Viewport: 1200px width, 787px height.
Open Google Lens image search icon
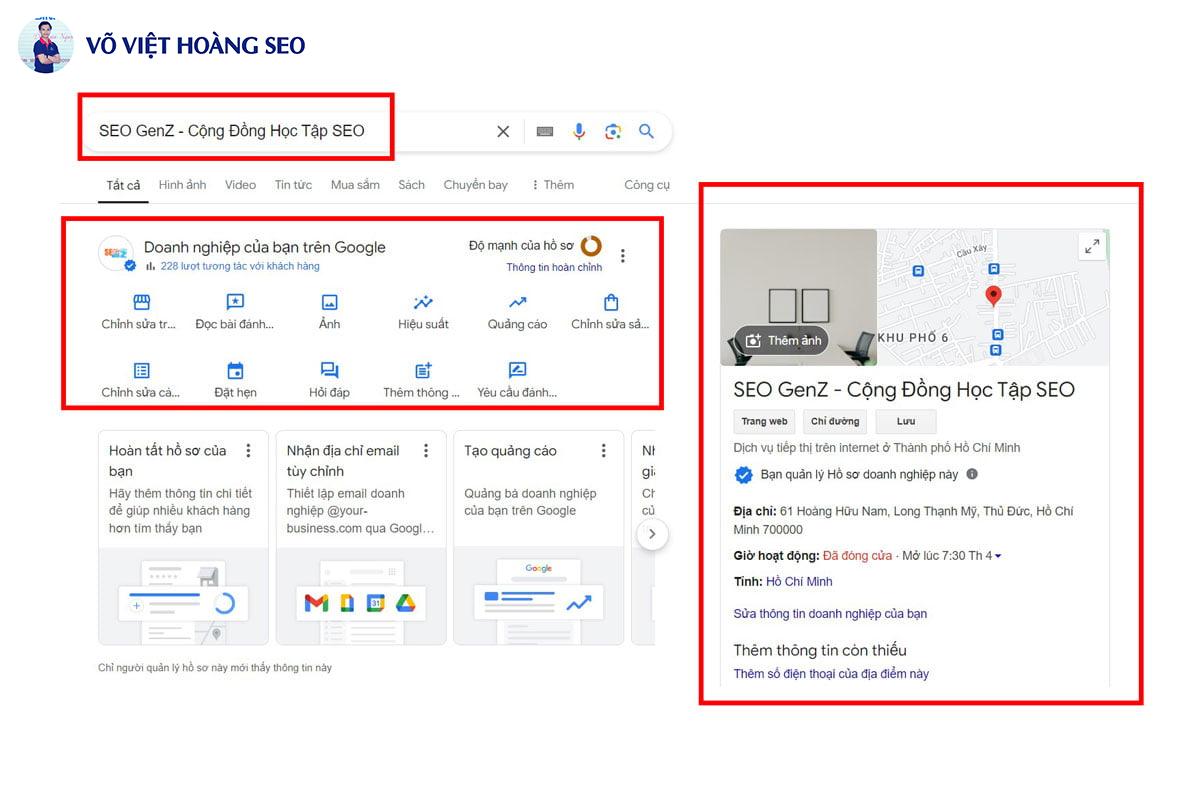[x=613, y=131]
